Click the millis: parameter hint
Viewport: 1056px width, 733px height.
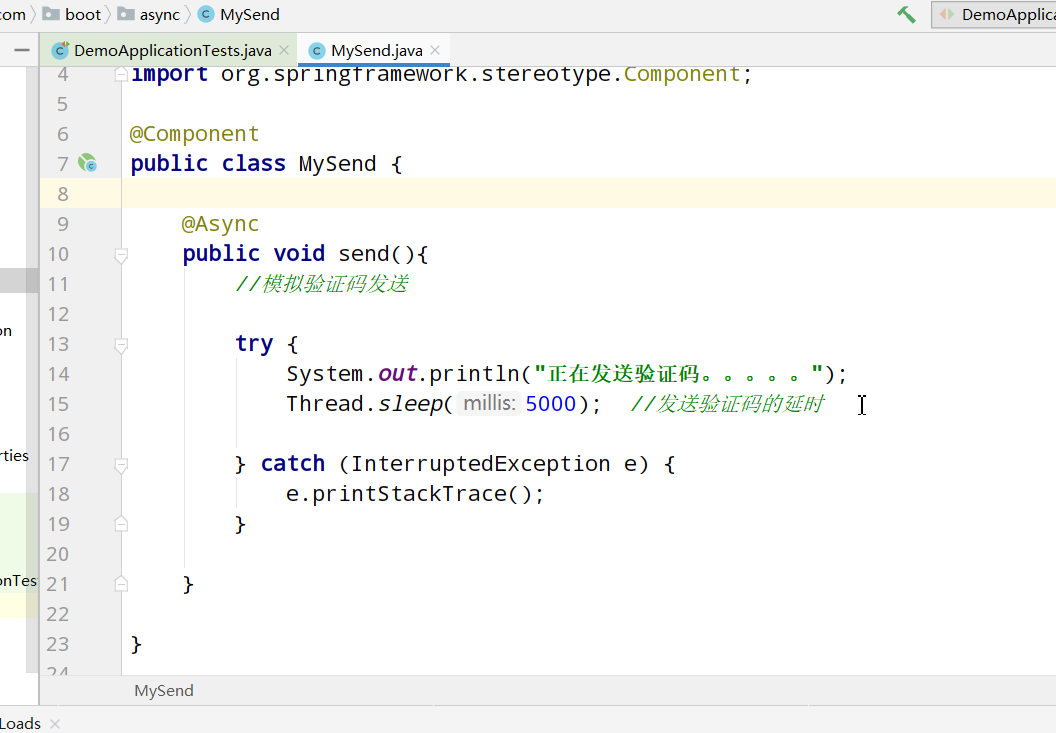[489, 404]
